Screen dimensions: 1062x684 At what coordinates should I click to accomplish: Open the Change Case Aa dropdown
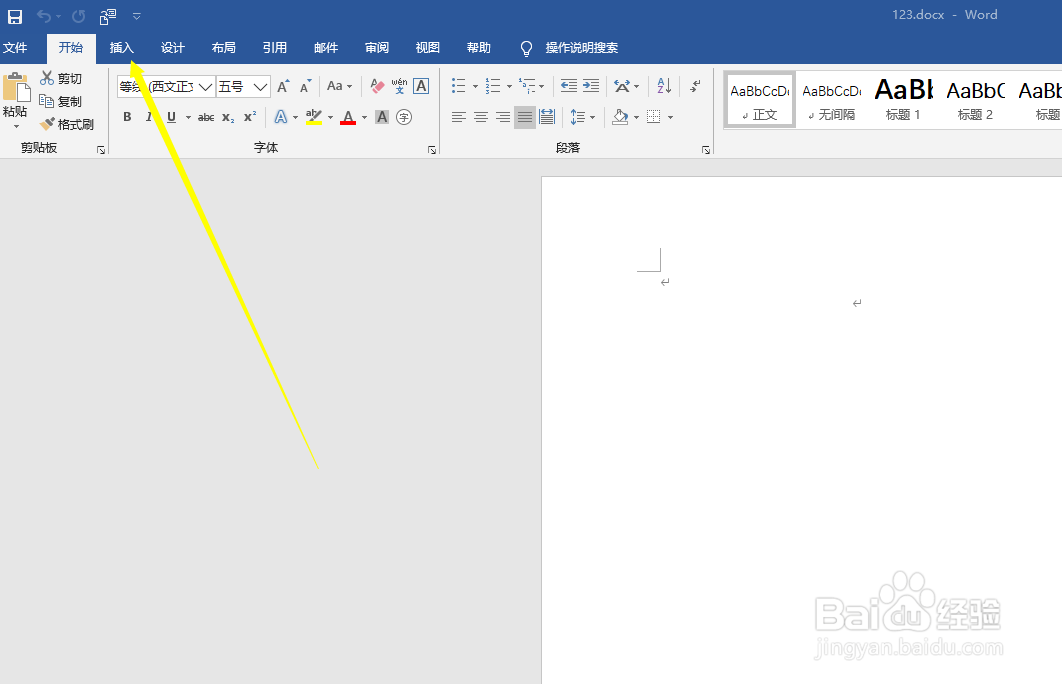(339, 86)
